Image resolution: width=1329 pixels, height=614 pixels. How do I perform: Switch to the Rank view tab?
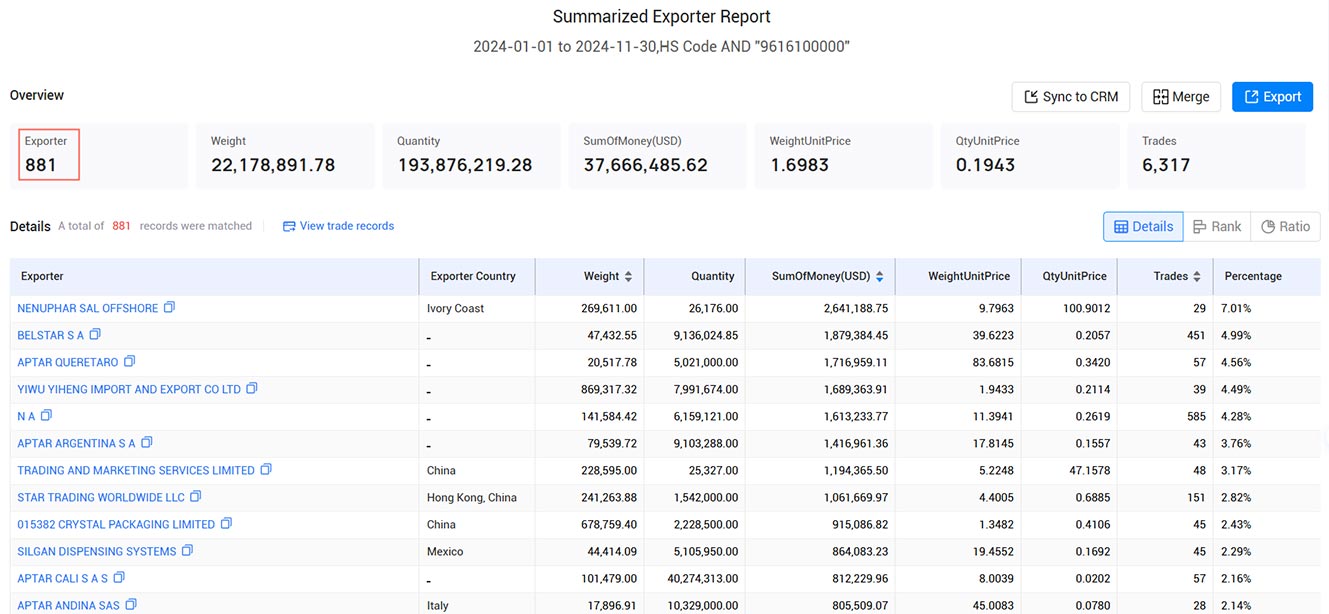(1217, 227)
